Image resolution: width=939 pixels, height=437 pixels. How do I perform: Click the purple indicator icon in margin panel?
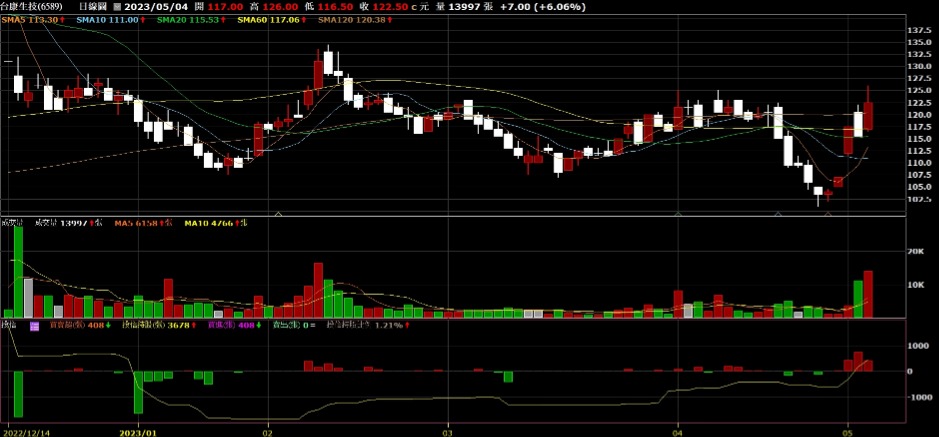(35, 325)
